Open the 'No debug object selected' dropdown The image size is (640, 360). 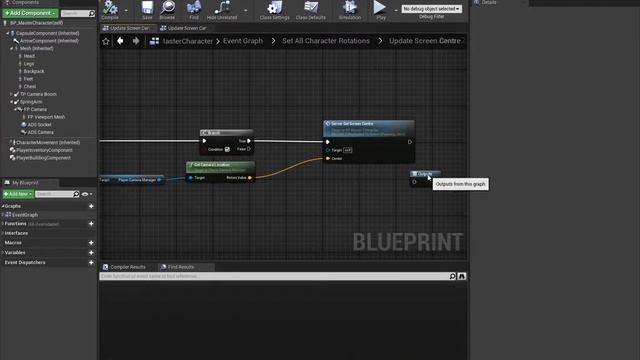(431, 9)
